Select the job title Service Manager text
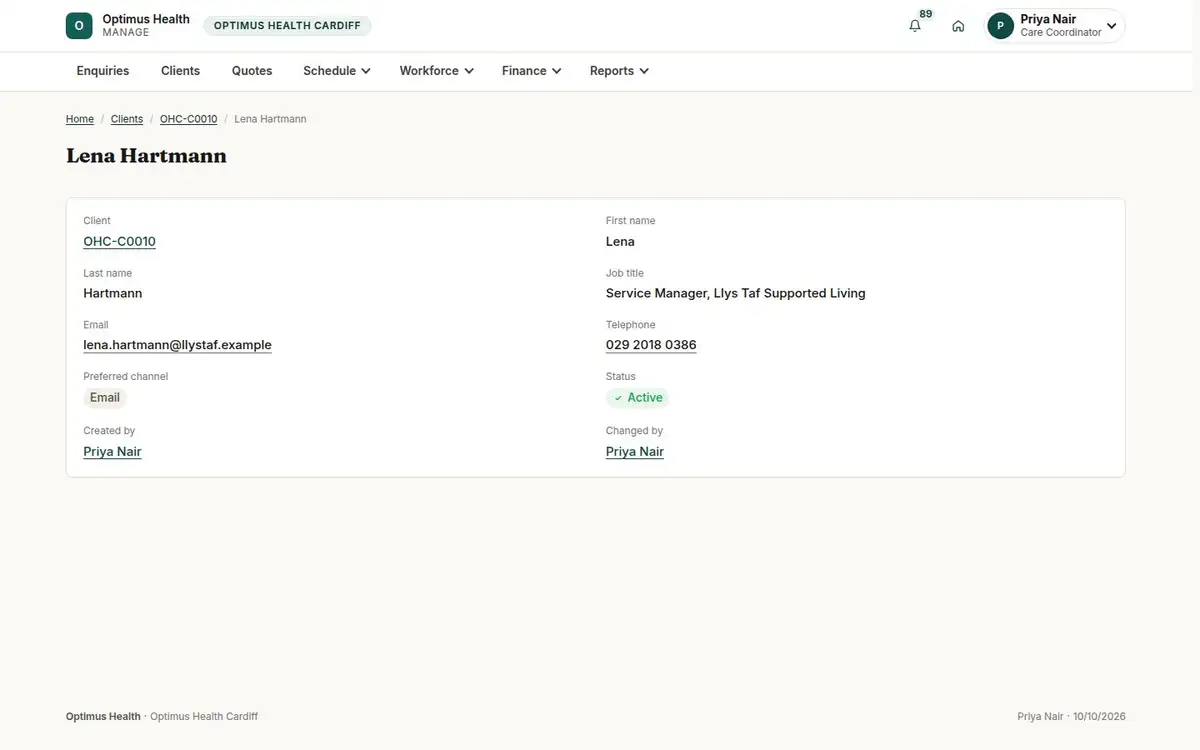The image size is (1200, 750). pos(736,293)
